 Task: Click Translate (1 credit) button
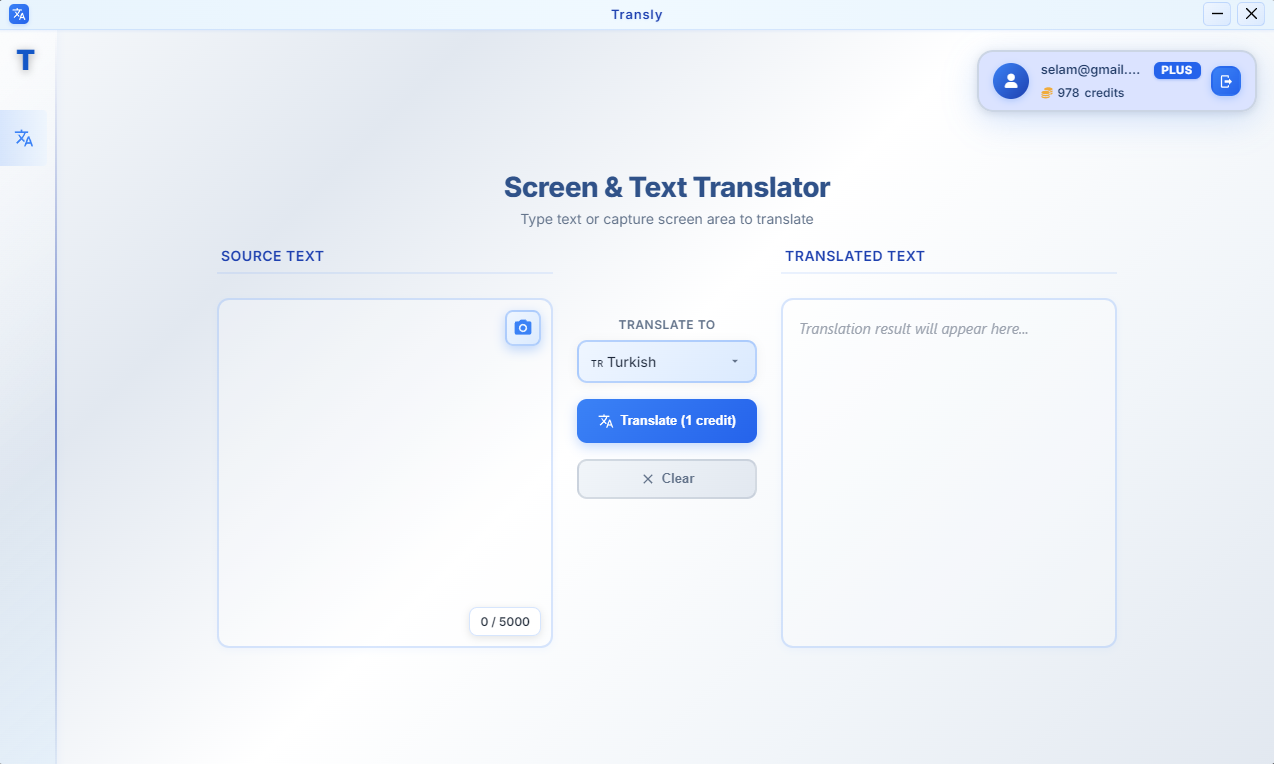(x=667, y=421)
